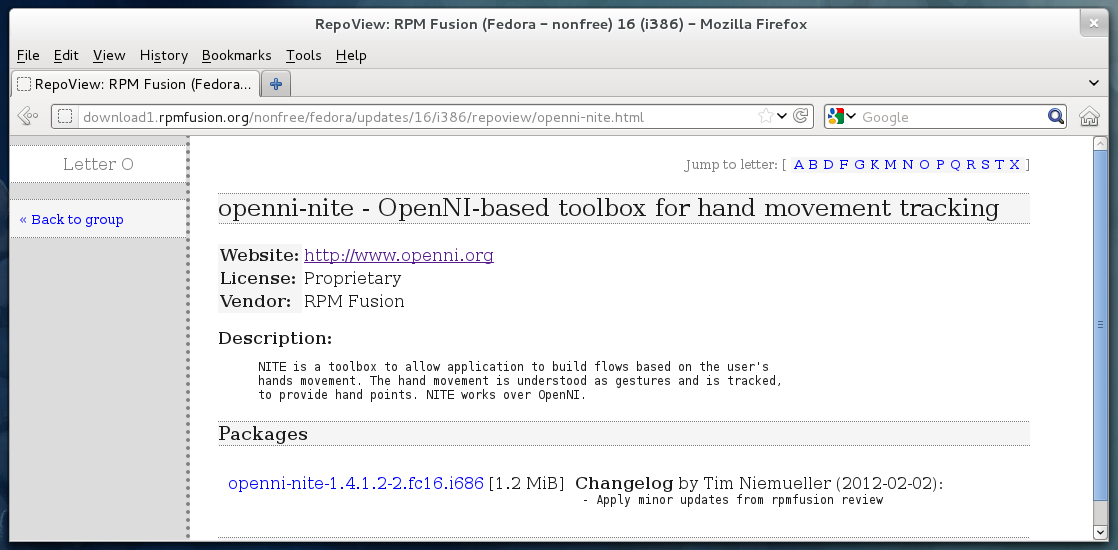1118x550 pixels.
Task: Click the 'Proprietary' license value
Action: pos(352,278)
